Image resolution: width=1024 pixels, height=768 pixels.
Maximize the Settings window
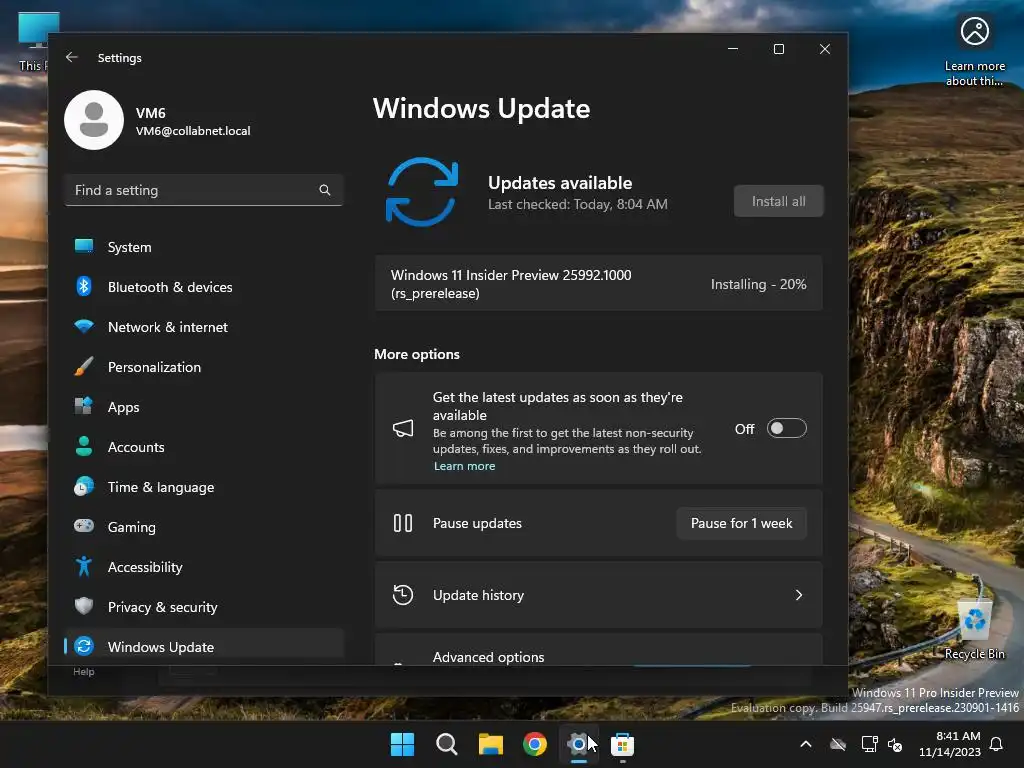pos(778,49)
